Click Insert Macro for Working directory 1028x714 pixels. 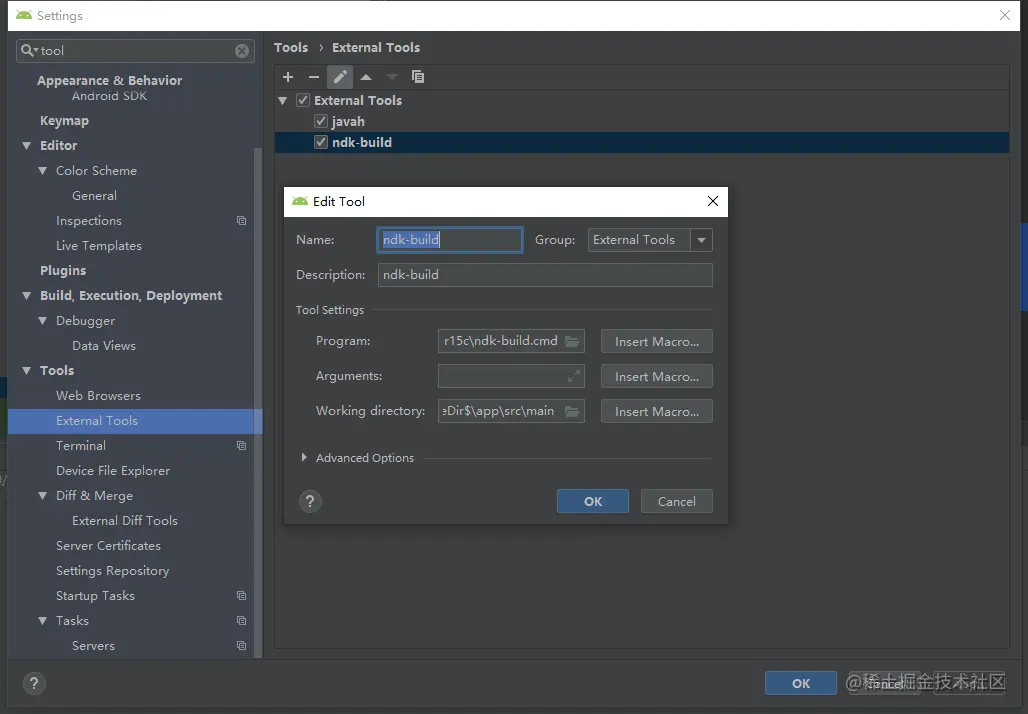point(657,412)
